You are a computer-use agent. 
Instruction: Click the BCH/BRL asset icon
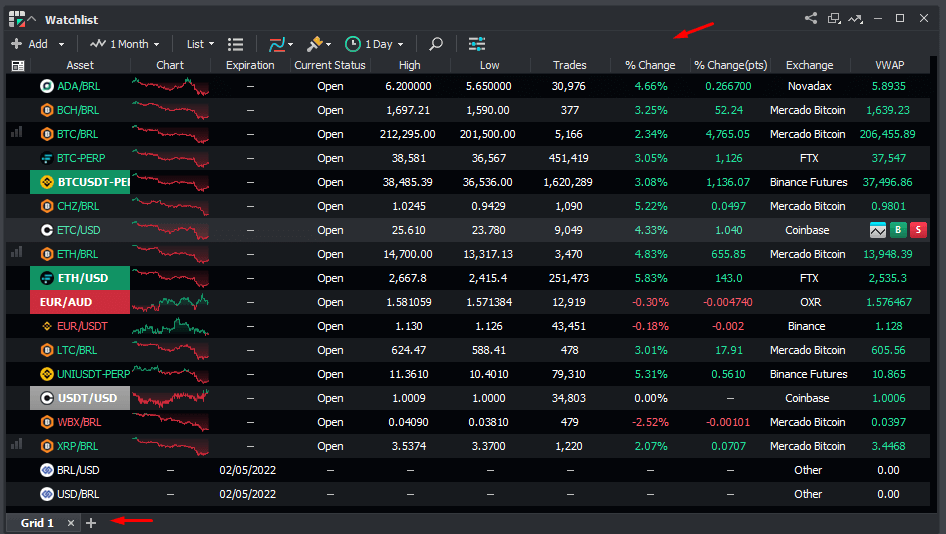pos(46,110)
